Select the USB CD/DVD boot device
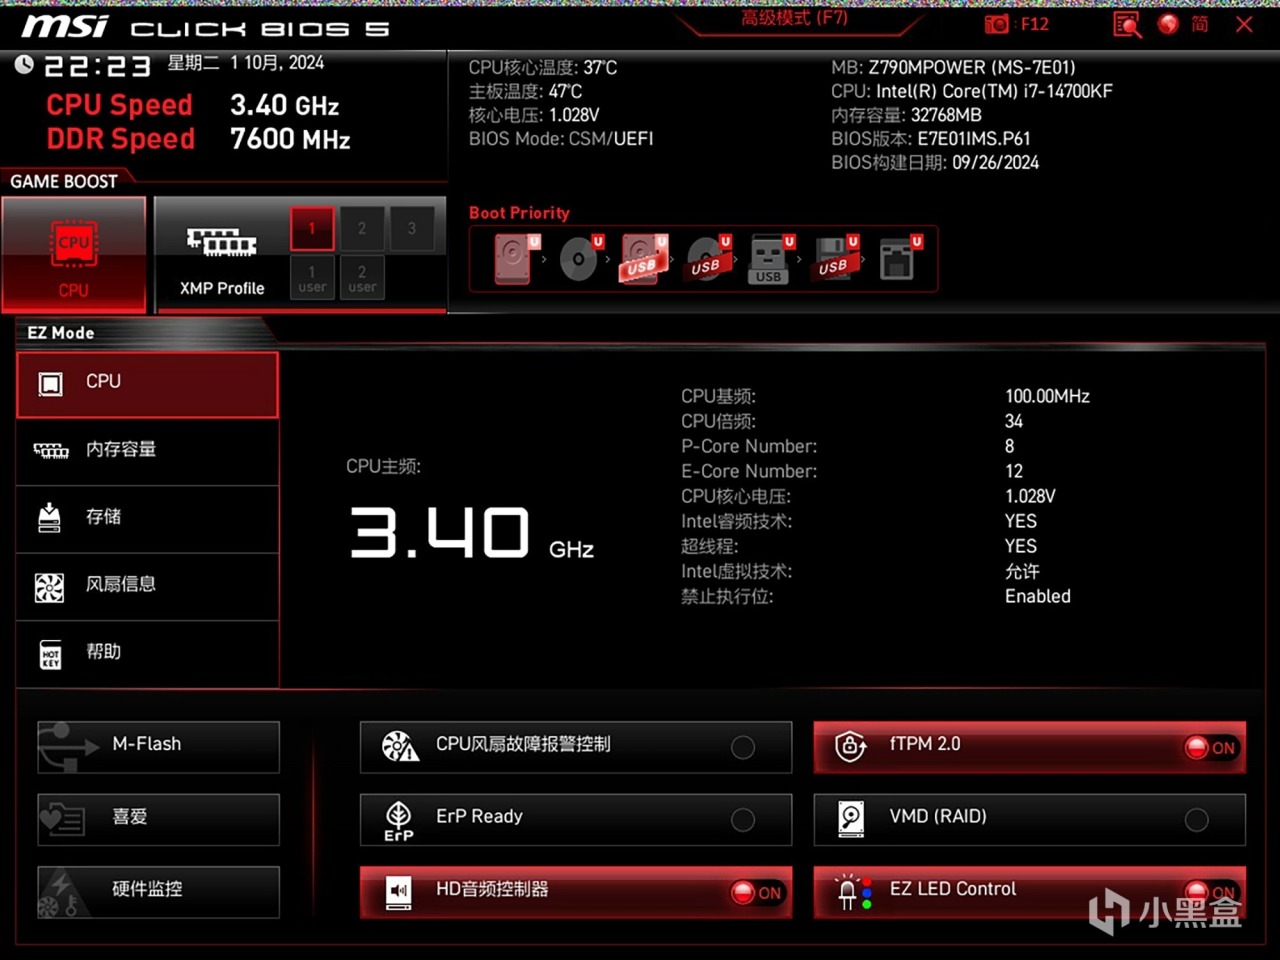Image resolution: width=1280 pixels, height=960 pixels. pyautogui.click(x=707, y=259)
